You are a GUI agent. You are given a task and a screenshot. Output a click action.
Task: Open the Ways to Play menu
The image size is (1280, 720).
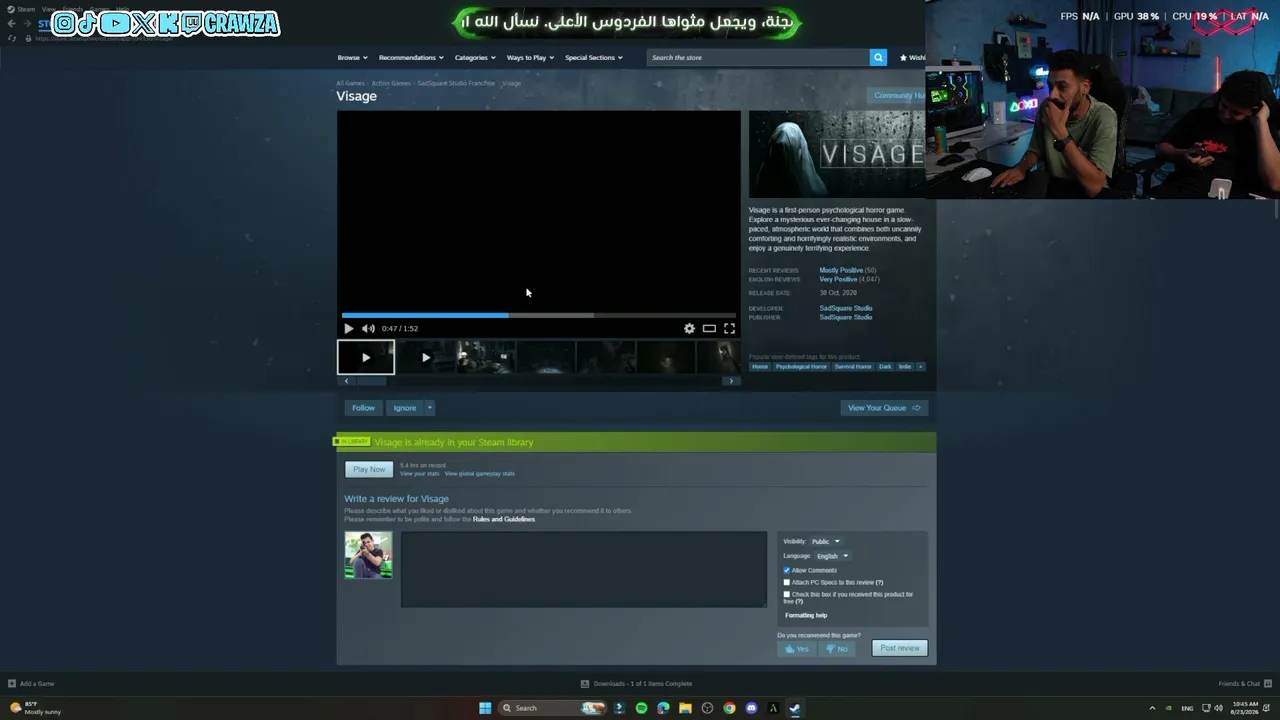click(530, 57)
